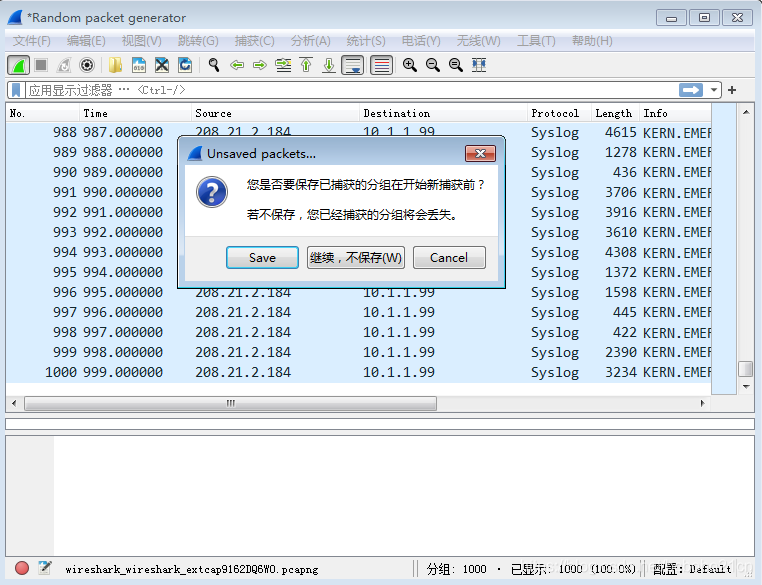Open the 跳转(G) menu
The height and width of the screenshot is (585, 762).
198,41
